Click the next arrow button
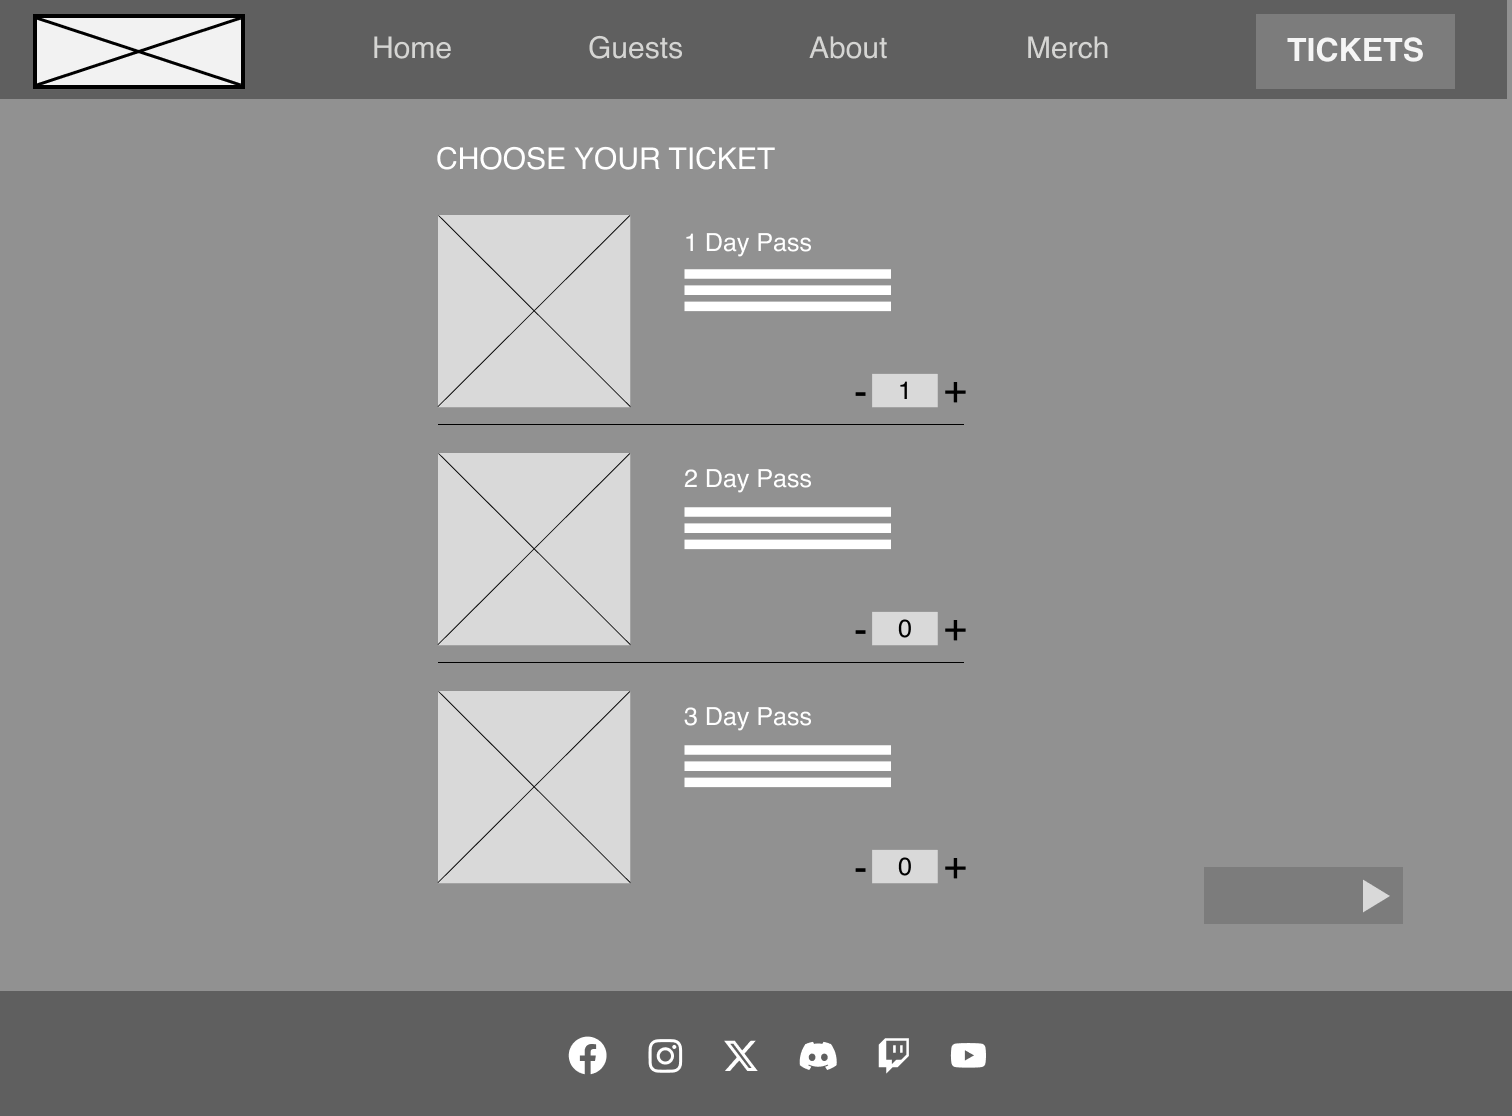Viewport: 1512px width, 1116px height. click(1302, 895)
